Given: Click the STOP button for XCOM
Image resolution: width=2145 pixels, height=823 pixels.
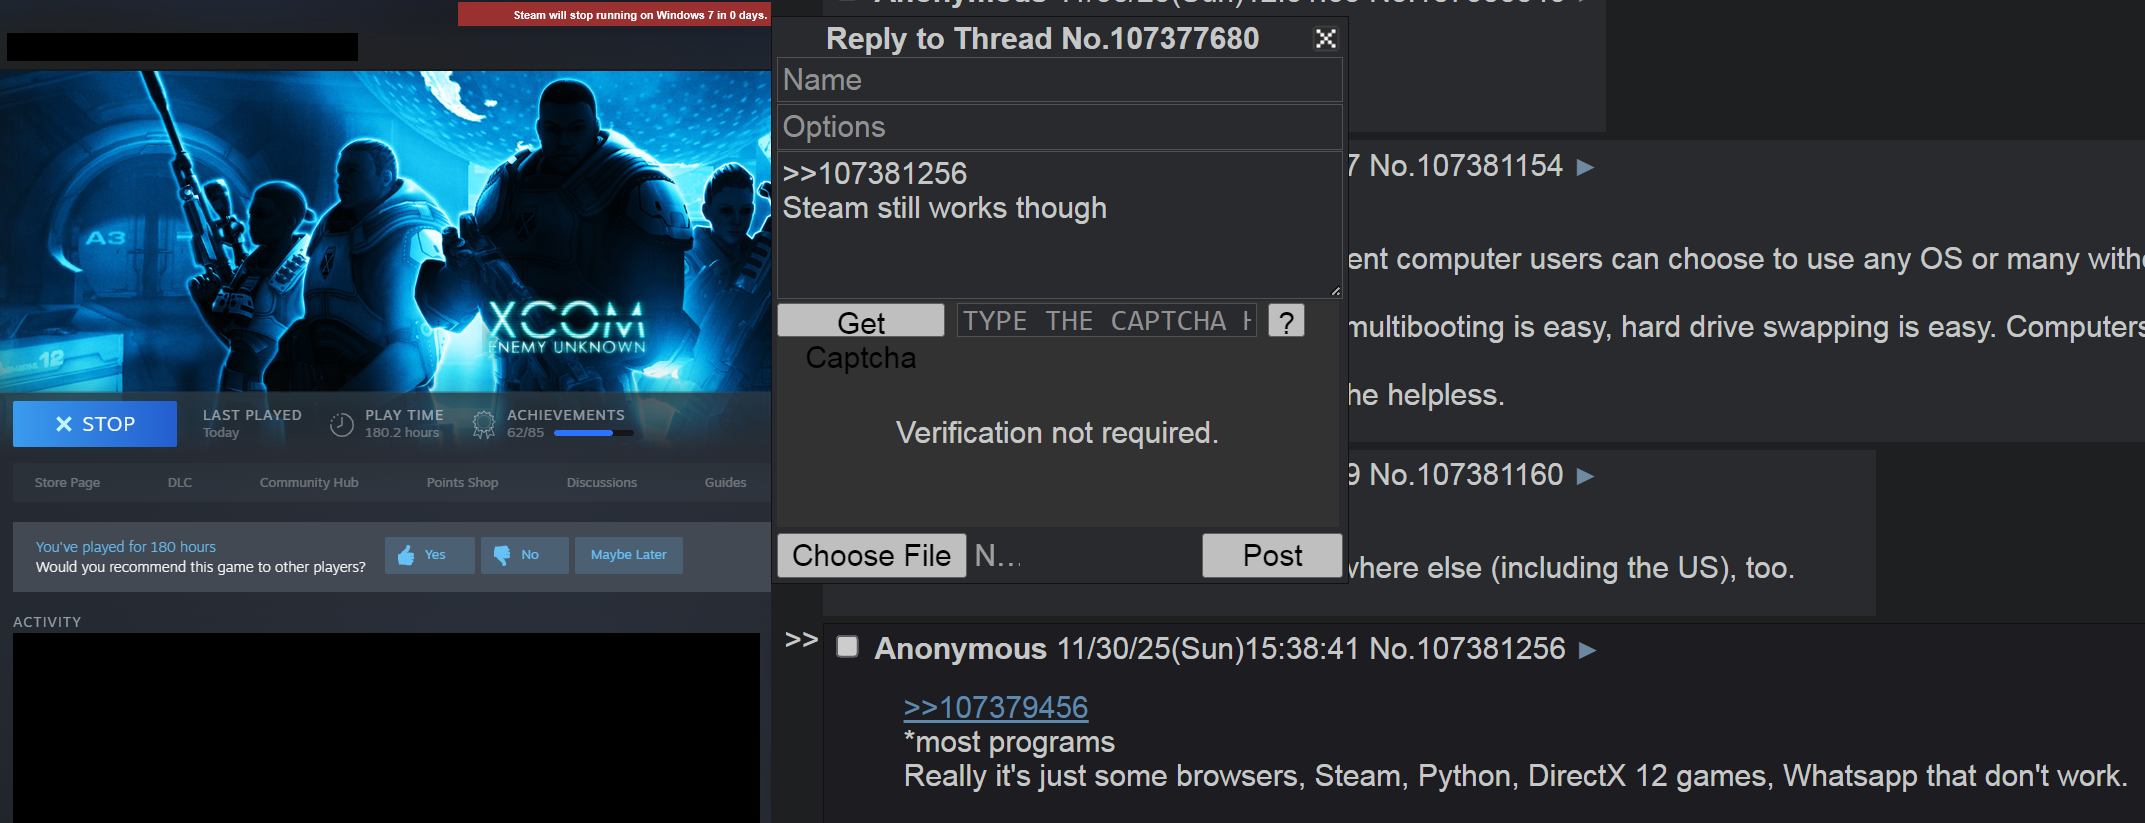Looking at the screenshot, I should 95,424.
